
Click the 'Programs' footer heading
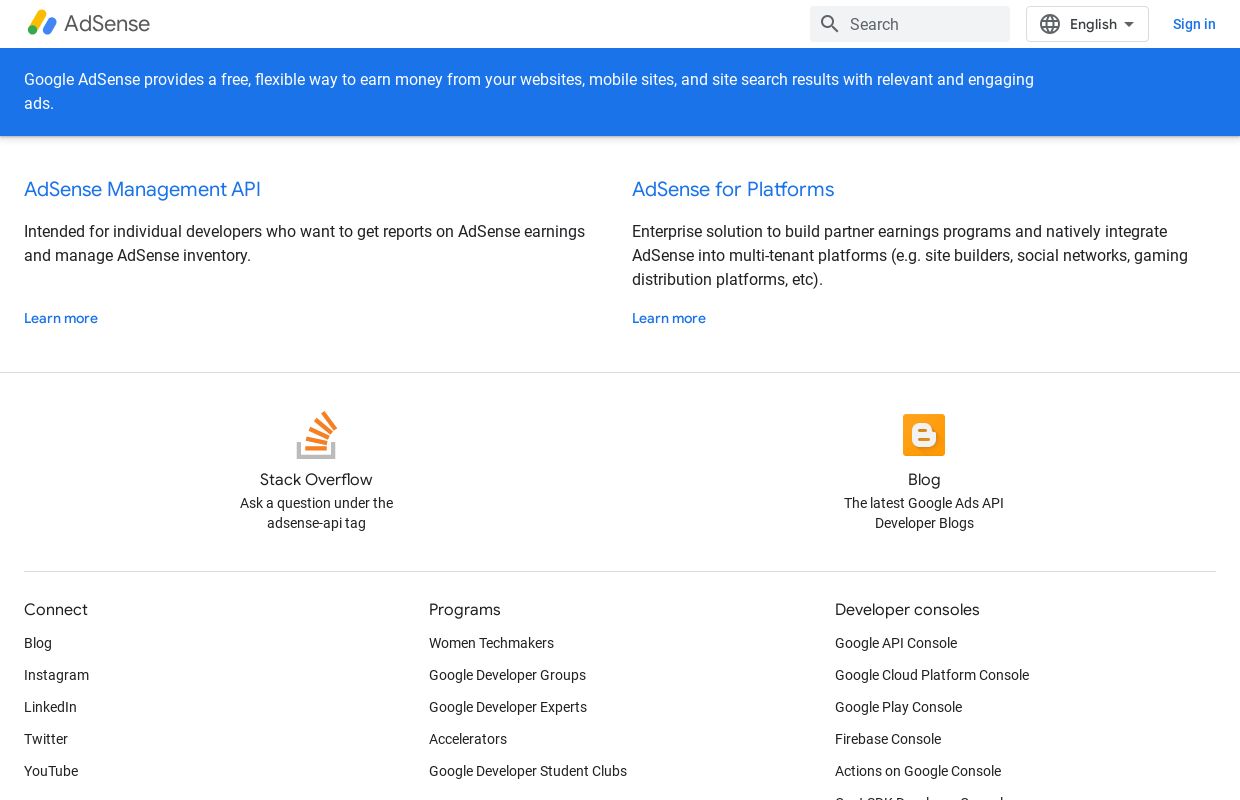pos(465,609)
